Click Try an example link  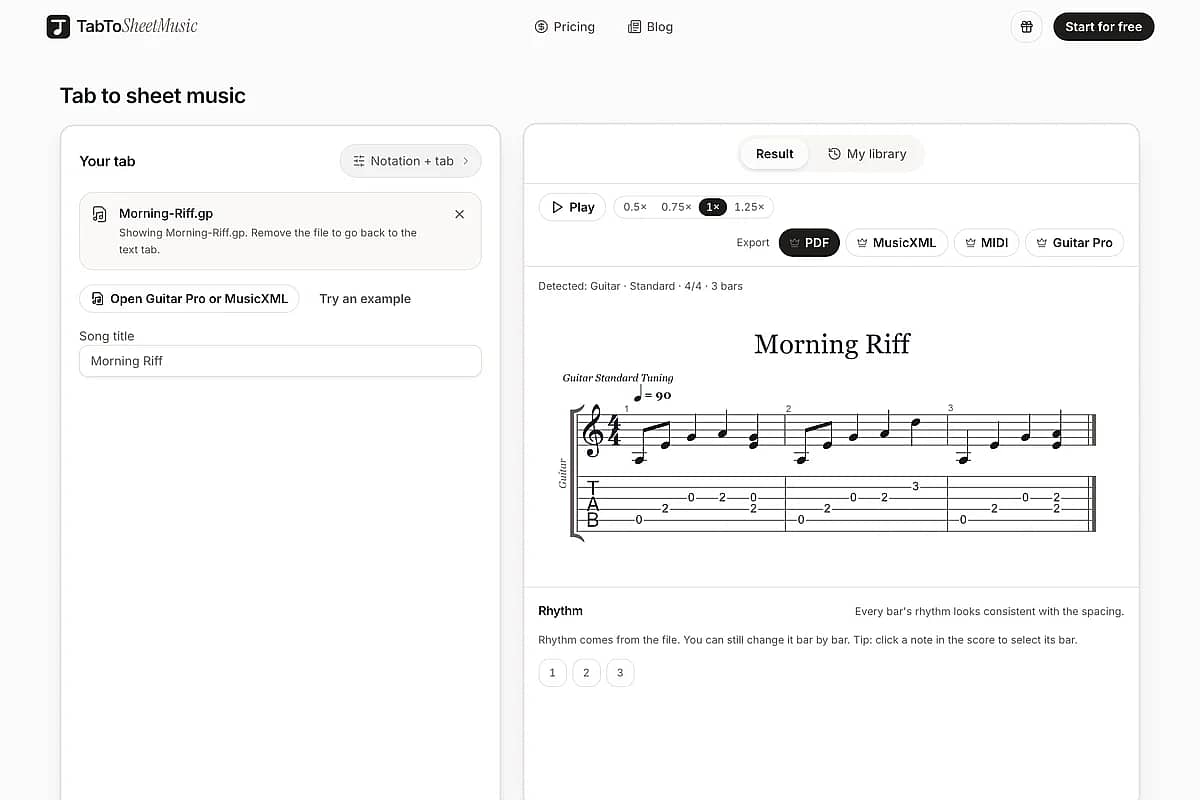click(x=365, y=299)
